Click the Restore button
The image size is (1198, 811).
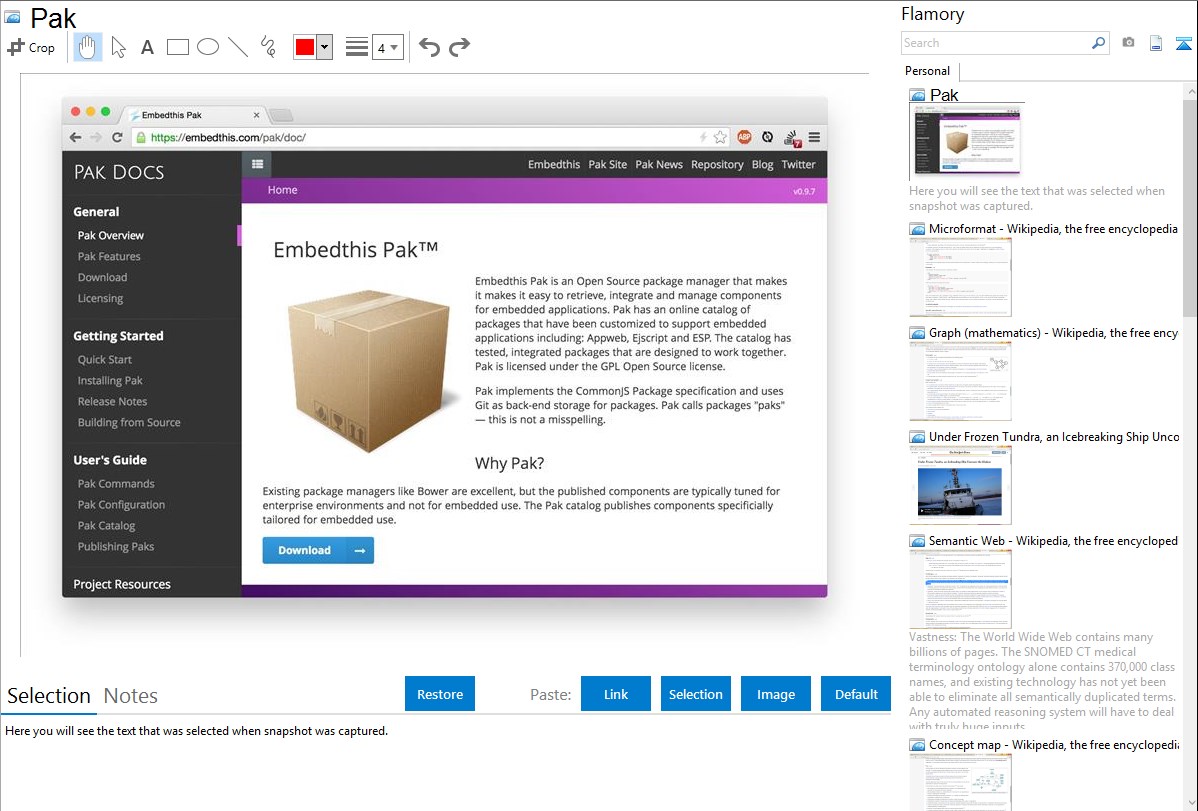pyautogui.click(x=440, y=694)
